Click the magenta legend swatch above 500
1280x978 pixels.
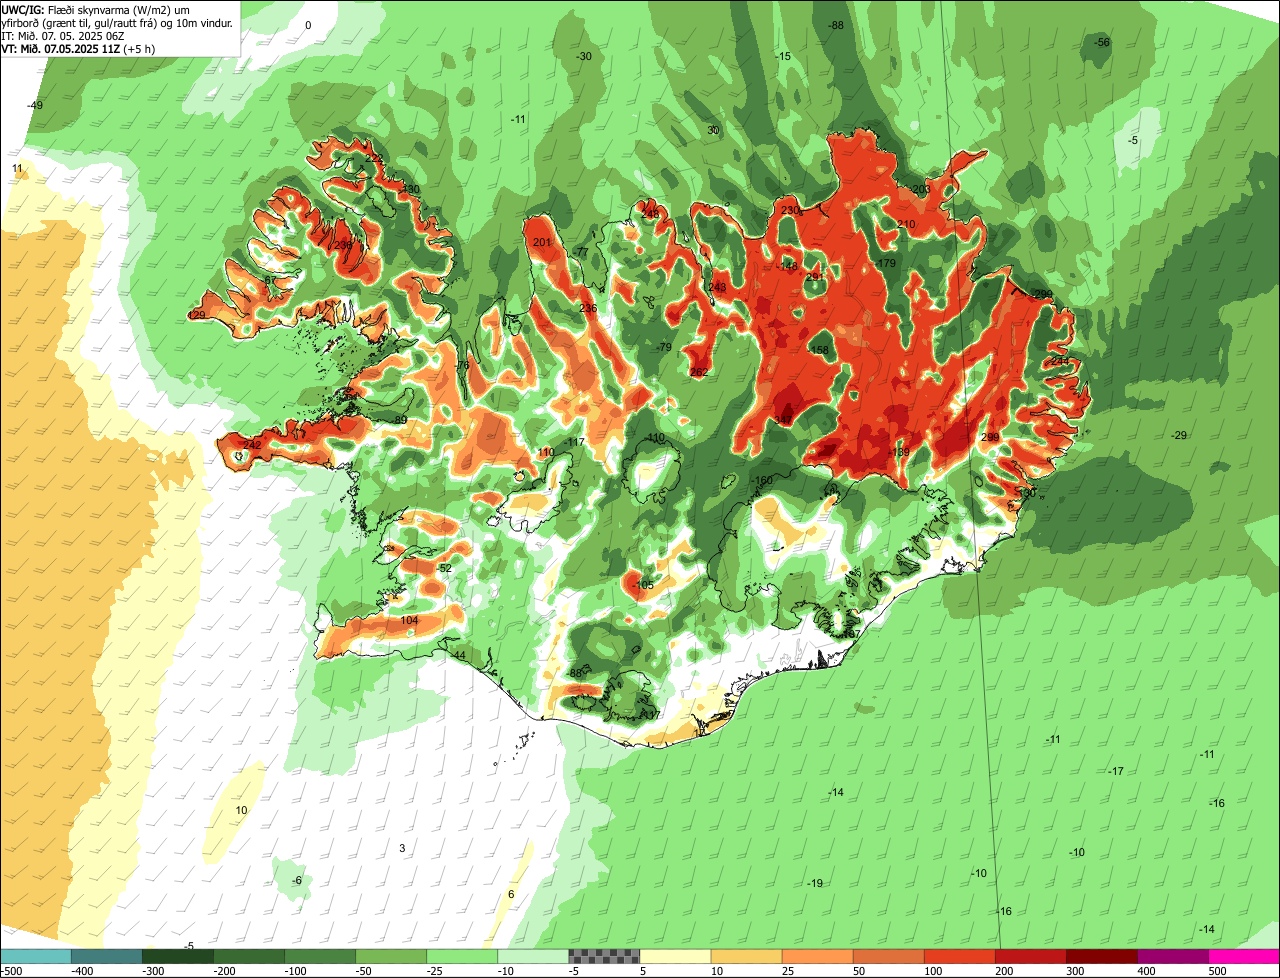click(x=1244, y=956)
